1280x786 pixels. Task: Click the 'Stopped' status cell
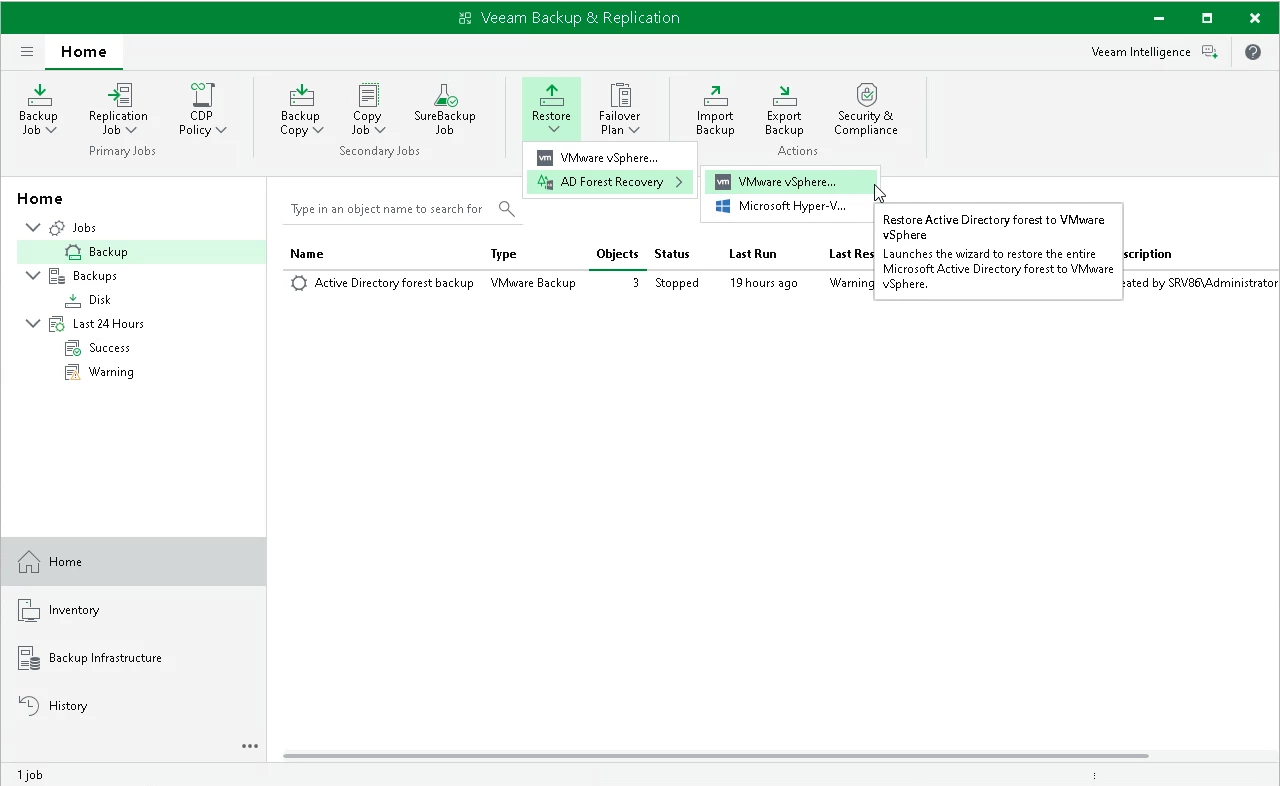point(677,283)
